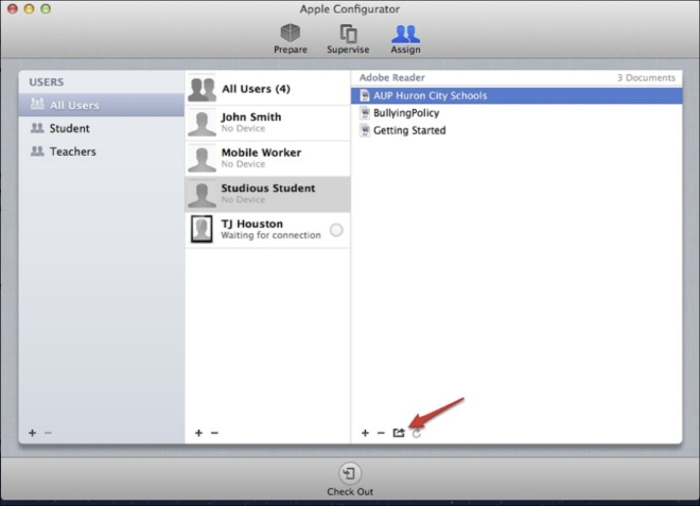Click TJ Houston's photo thumbnail
The width and height of the screenshot is (700, 506).
202,229
